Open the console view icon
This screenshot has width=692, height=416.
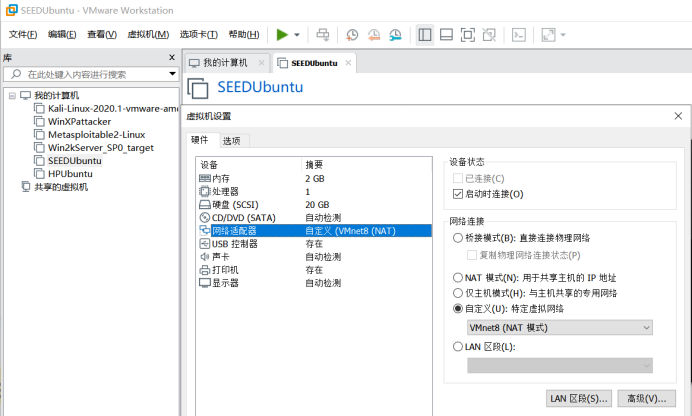click(519, 34)
